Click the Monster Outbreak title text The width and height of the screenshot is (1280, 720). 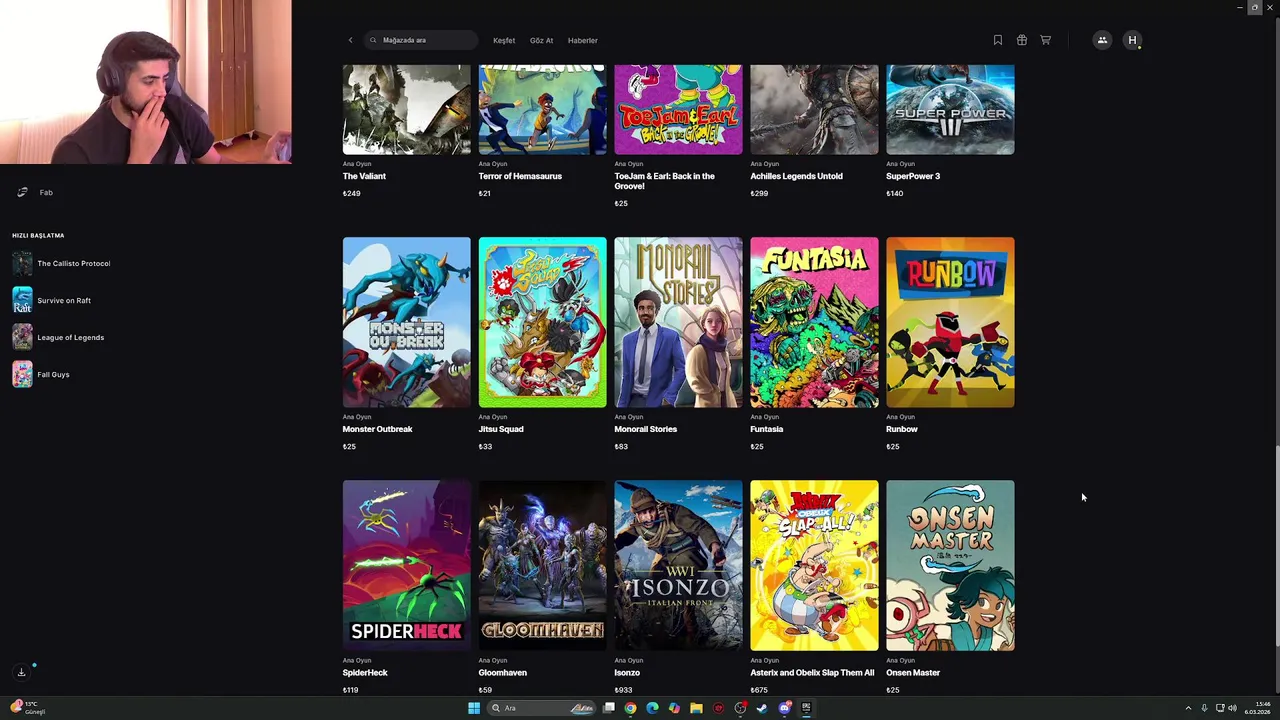pos(377,429)
